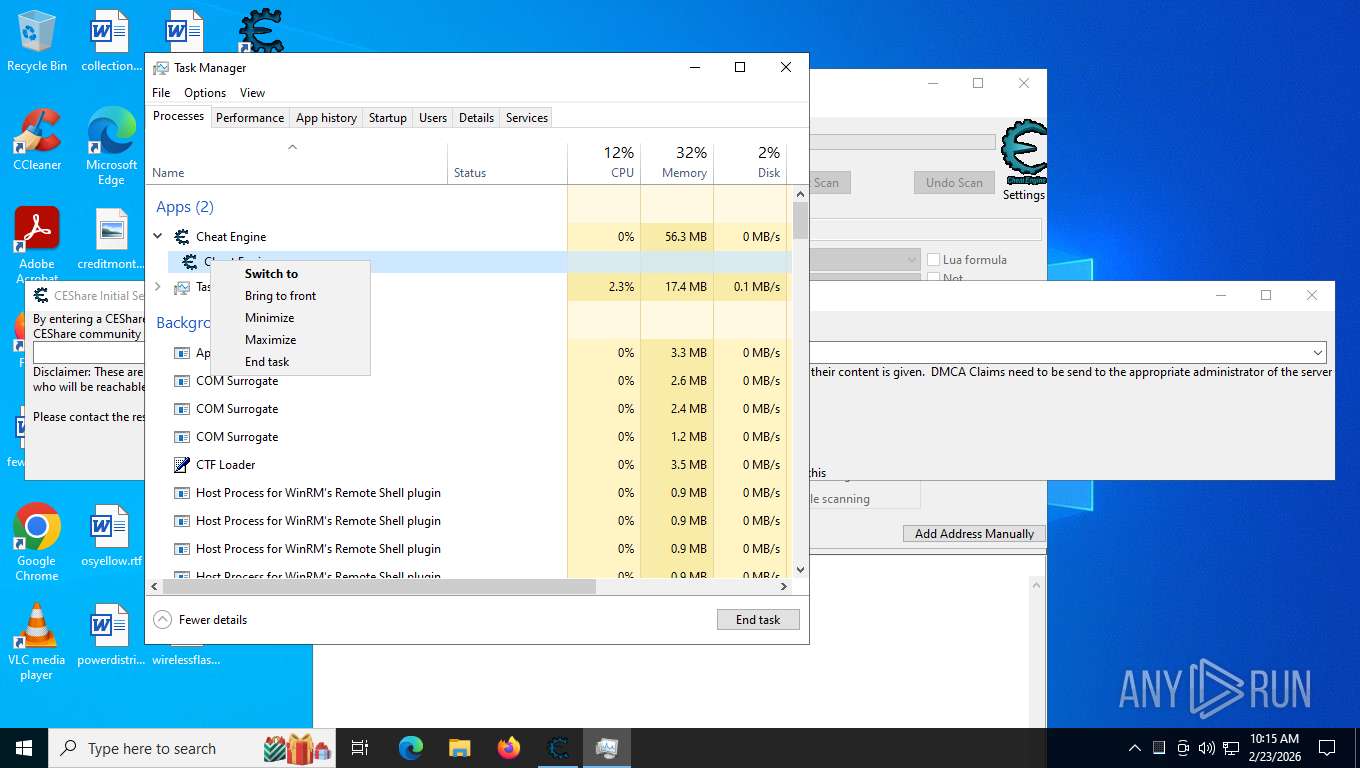Open the Options menu in Task Manager
The height and width of the screenshot is (768, 1360).
coord(205,93)
